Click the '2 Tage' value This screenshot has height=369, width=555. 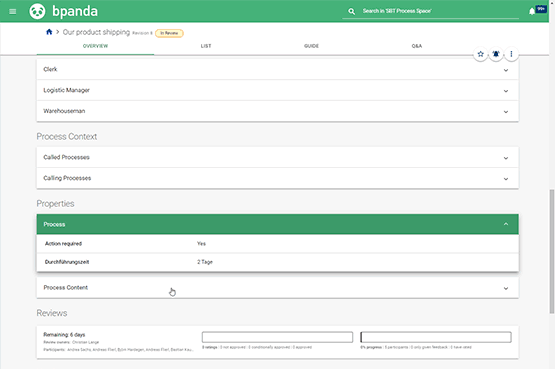point(205,262)
